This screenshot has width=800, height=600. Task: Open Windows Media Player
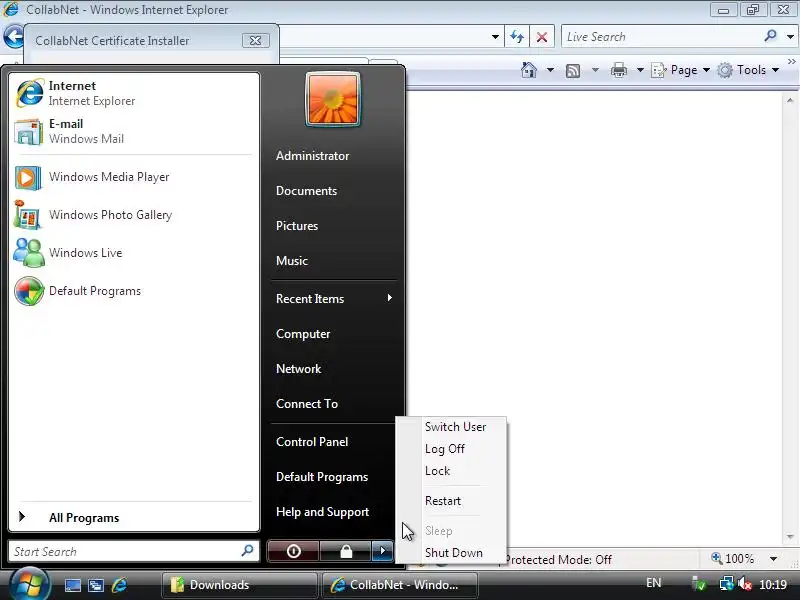pyautogui.click(x=134, y=177)
